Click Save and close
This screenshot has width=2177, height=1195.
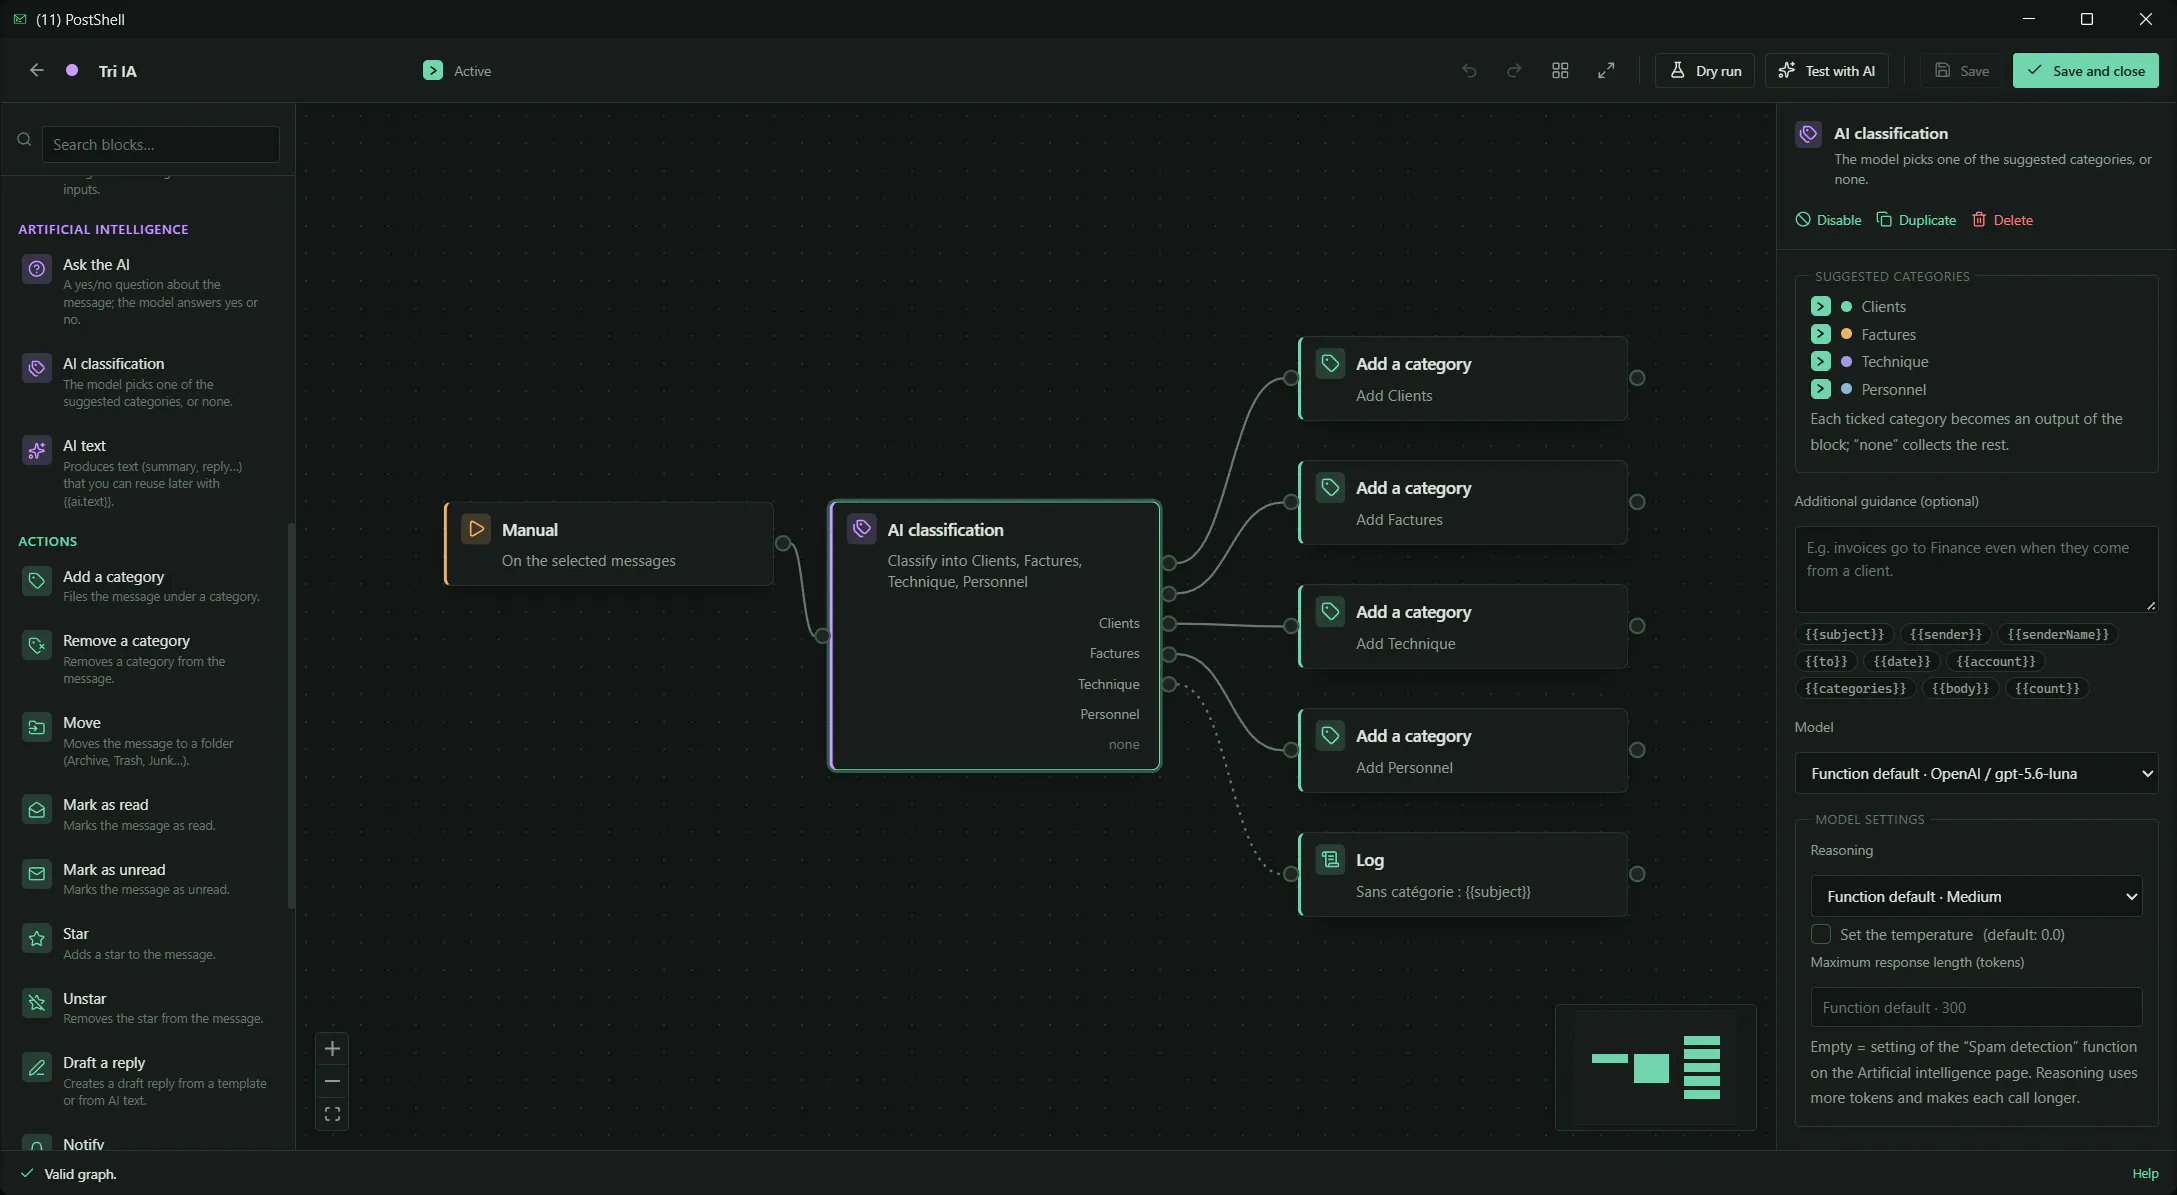tap(2085, 71)
